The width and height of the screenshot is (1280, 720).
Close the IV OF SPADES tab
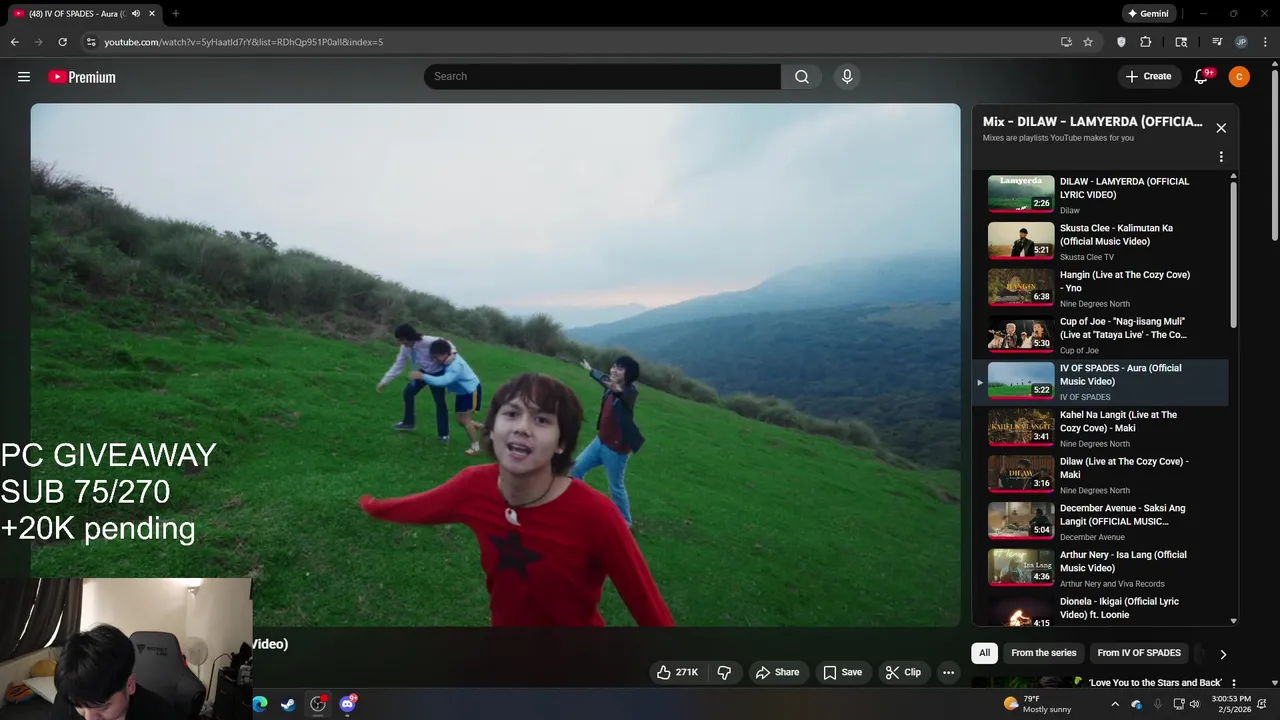151,14
